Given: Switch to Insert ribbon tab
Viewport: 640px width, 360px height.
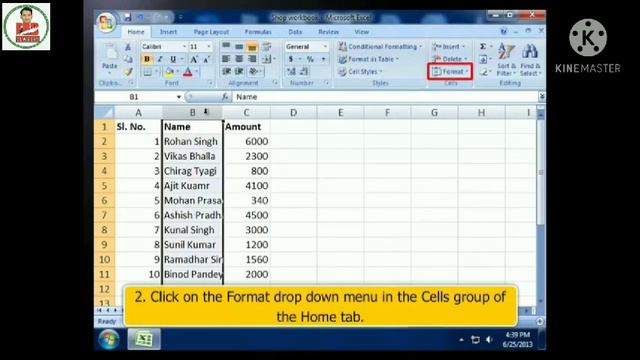Looking at the screenshot, I should [168, 31].
